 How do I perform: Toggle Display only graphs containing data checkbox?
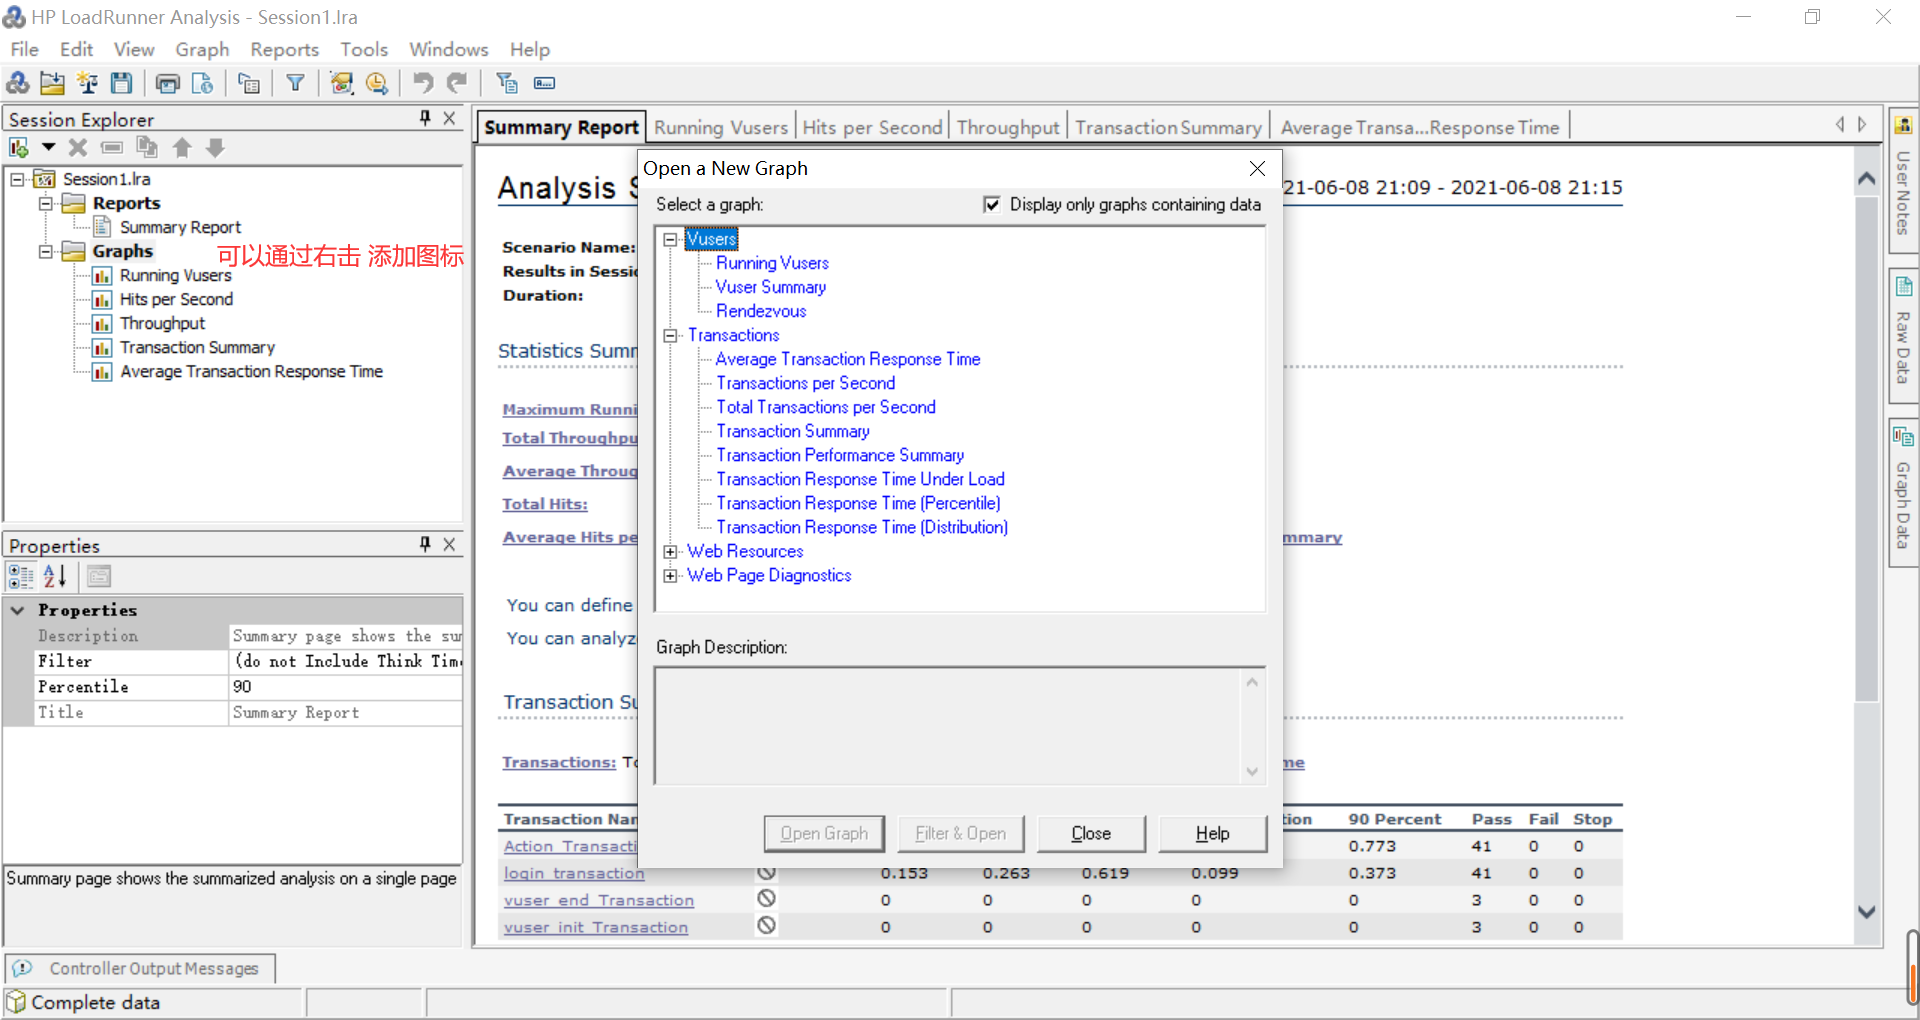point(991,204)
